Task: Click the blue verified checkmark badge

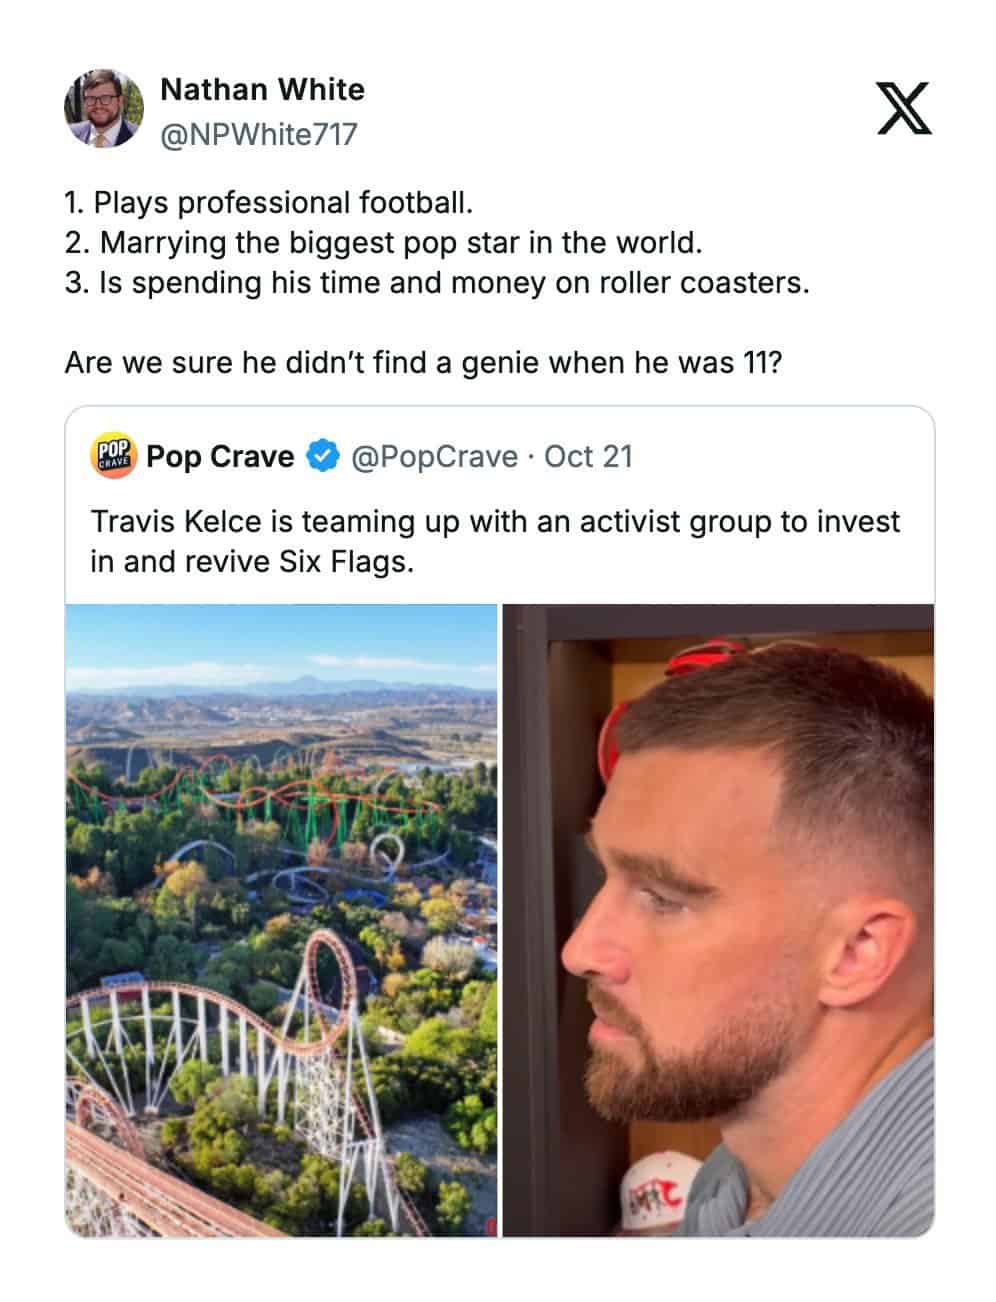Action: (x=320, y=457)
